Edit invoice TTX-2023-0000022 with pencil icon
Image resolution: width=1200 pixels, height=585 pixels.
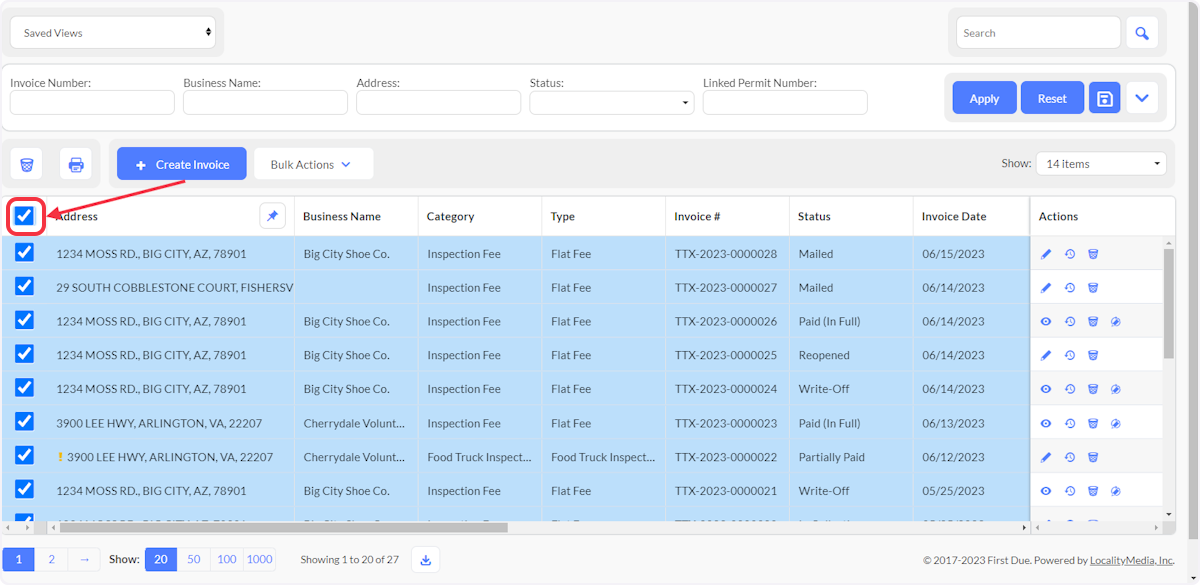pyautogui.click(x=1046, y=457)
